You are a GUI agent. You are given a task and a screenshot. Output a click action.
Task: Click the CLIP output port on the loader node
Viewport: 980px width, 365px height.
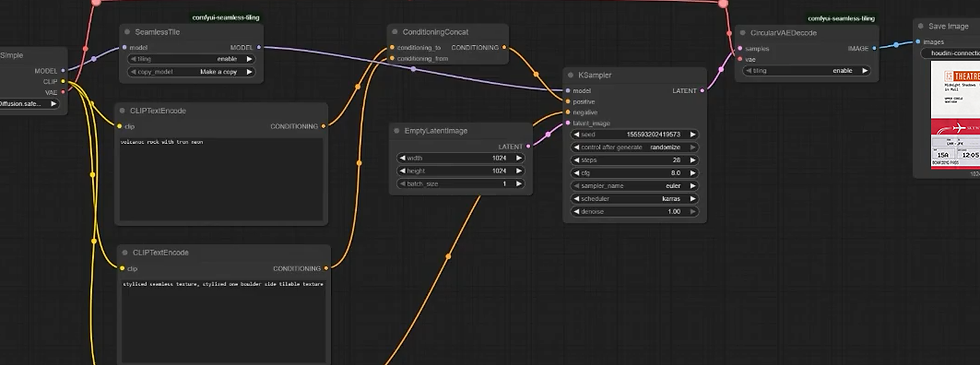pos(63,81)
